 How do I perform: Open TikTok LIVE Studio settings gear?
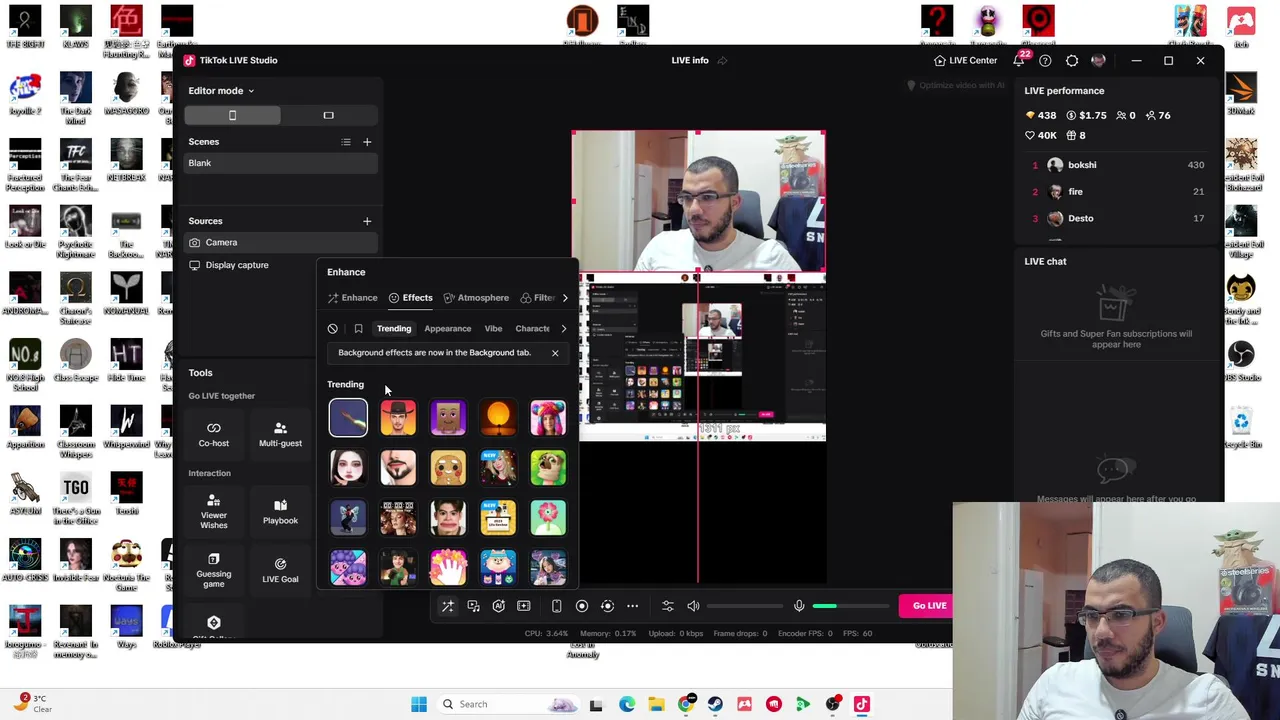(1072, 61)
